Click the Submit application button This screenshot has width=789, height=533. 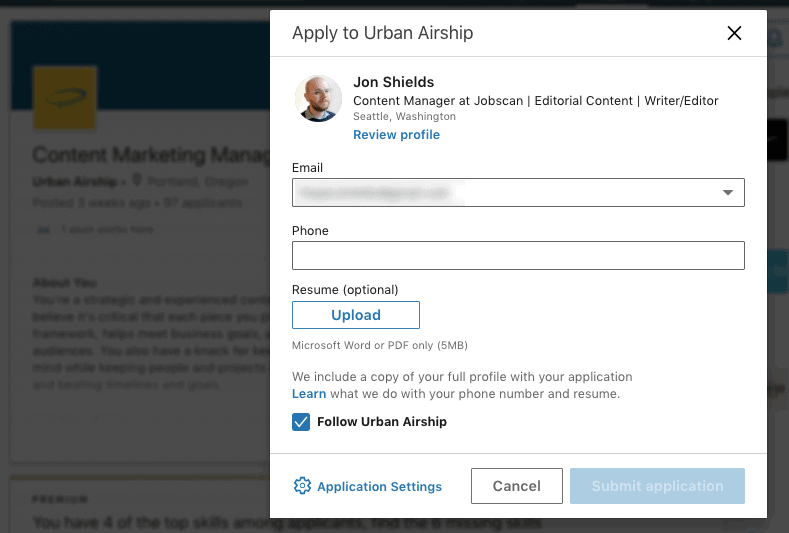click(x=657, y=486)
